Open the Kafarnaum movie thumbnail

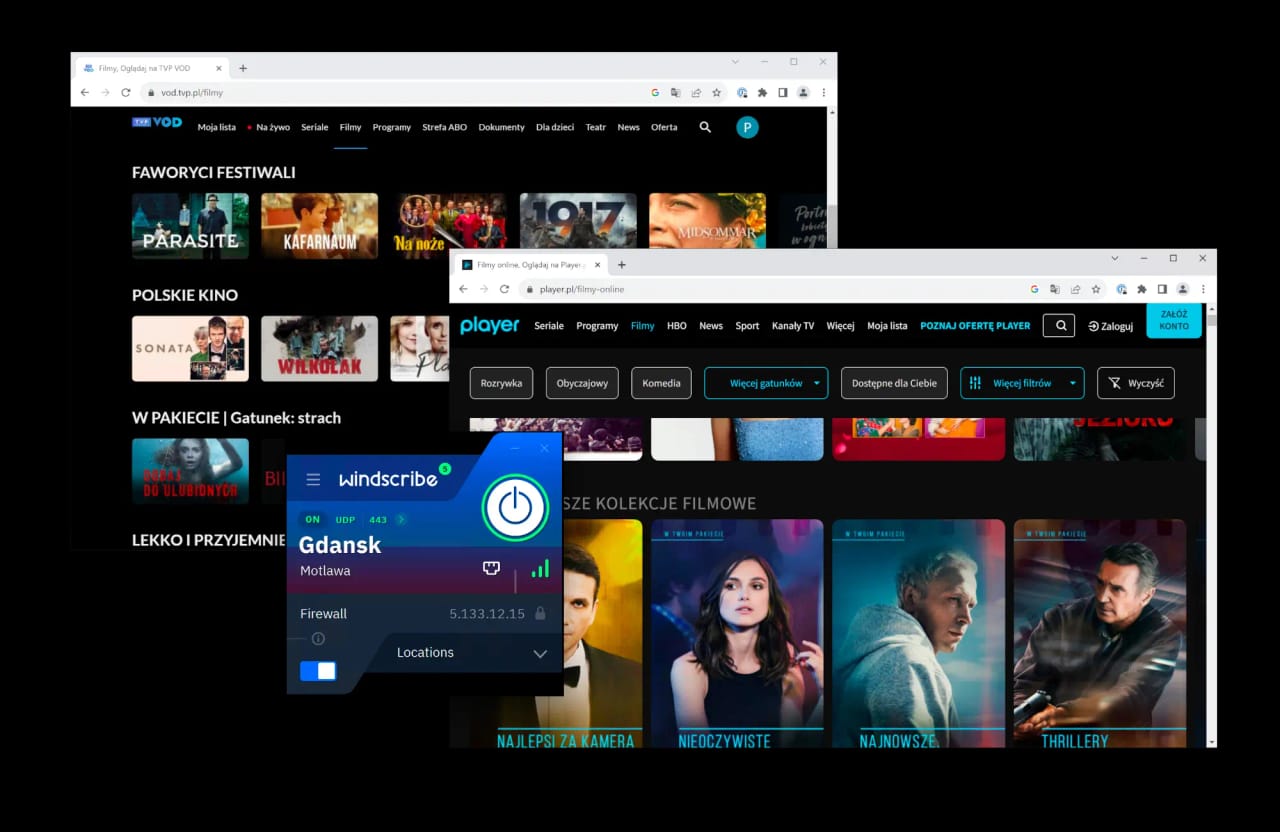pos(319,226)
